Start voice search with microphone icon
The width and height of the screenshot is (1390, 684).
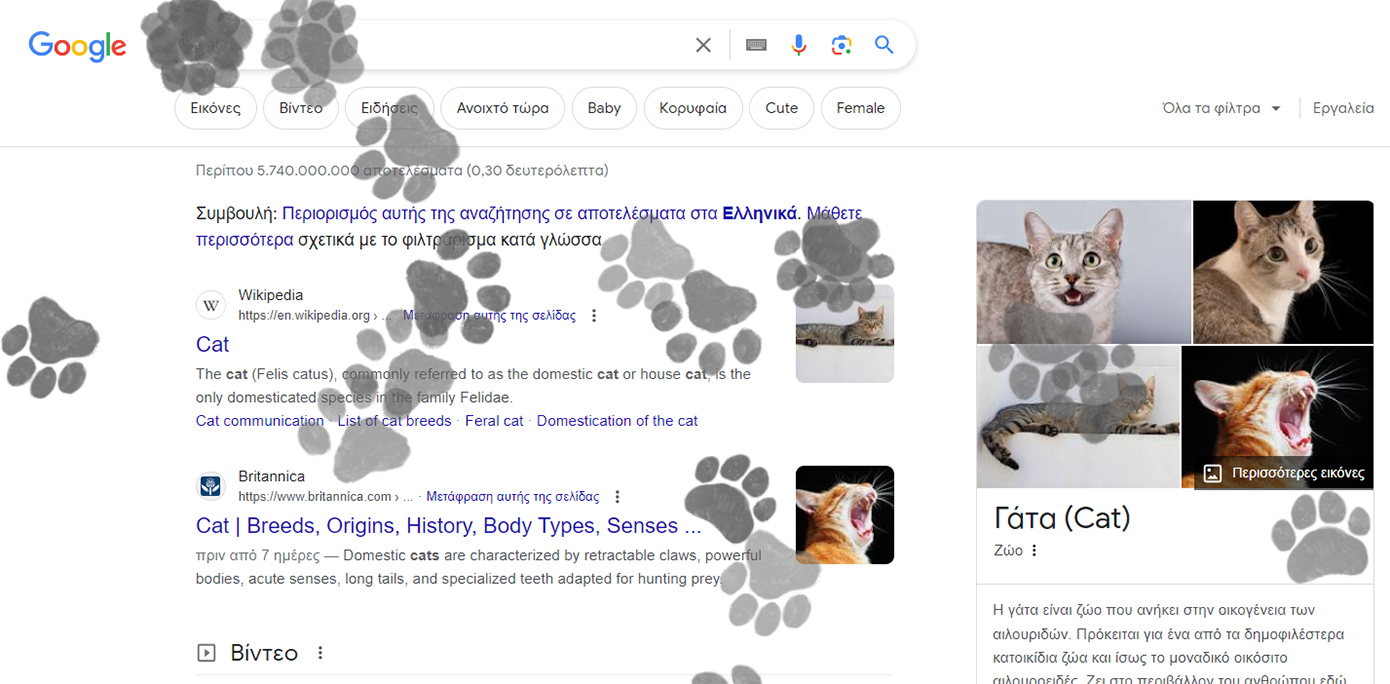[798, 45]
